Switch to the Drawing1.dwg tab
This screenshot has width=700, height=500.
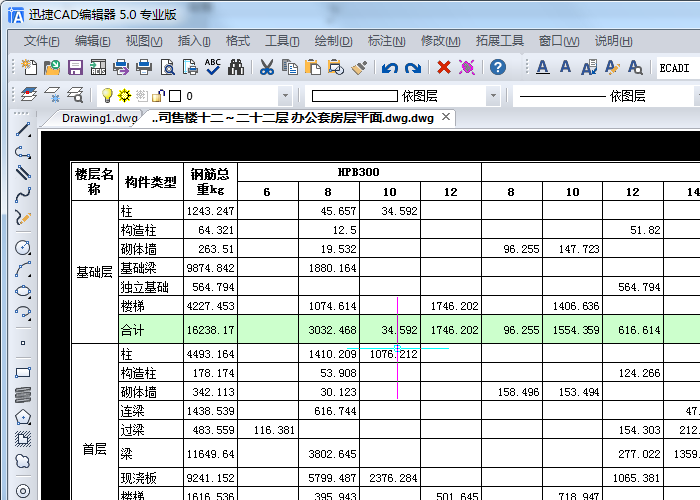pos(99,118)
